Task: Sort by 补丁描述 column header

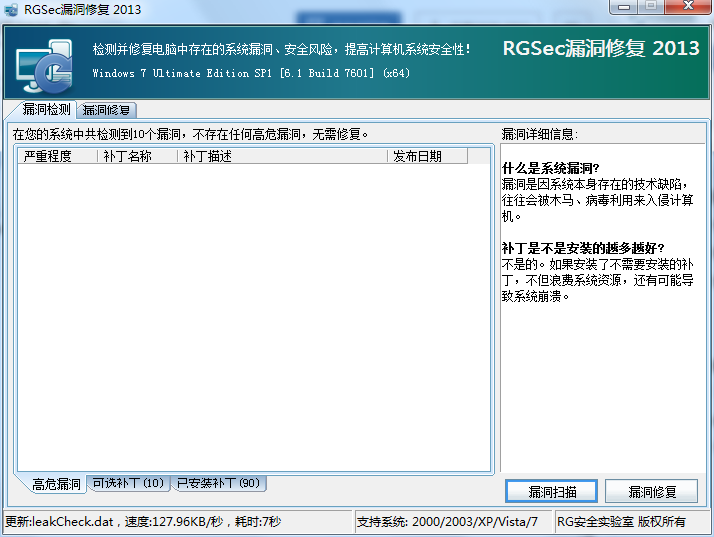Action: [x=282, y=156]
